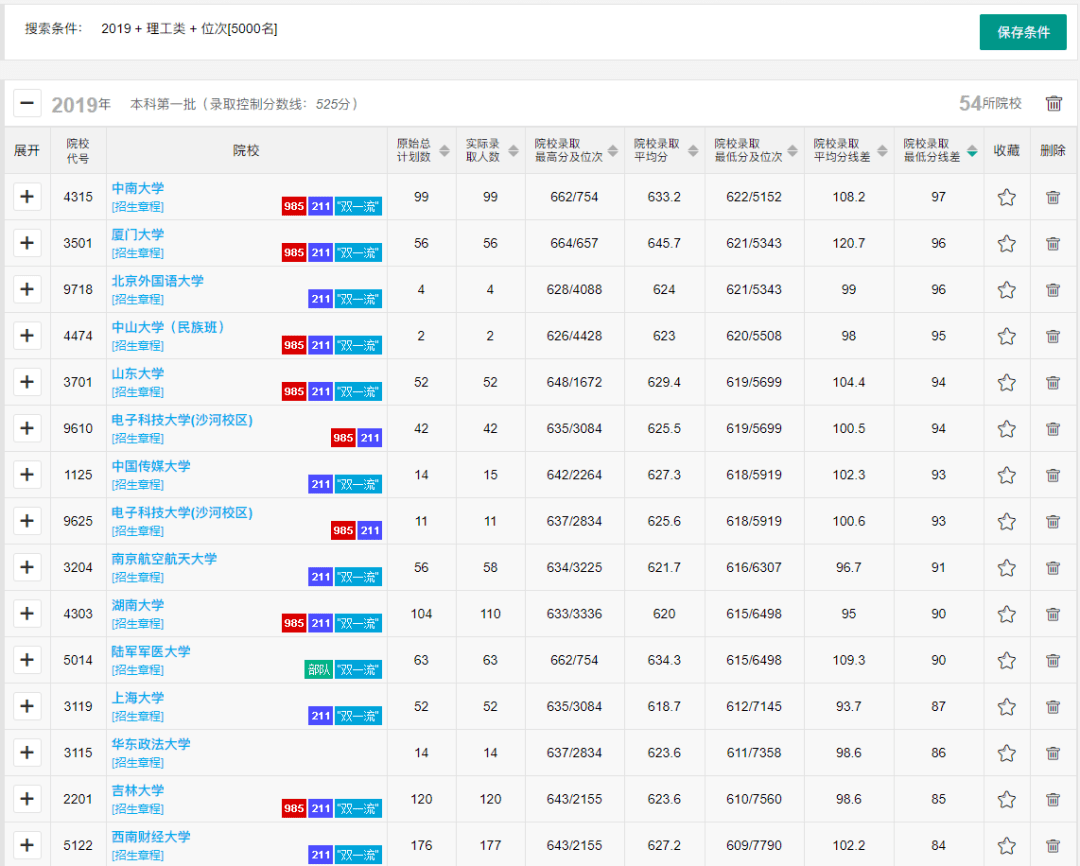Expand the 上海大学 row
The width and height of the screenshot is (1080, 866).
[x=27, y=706]
